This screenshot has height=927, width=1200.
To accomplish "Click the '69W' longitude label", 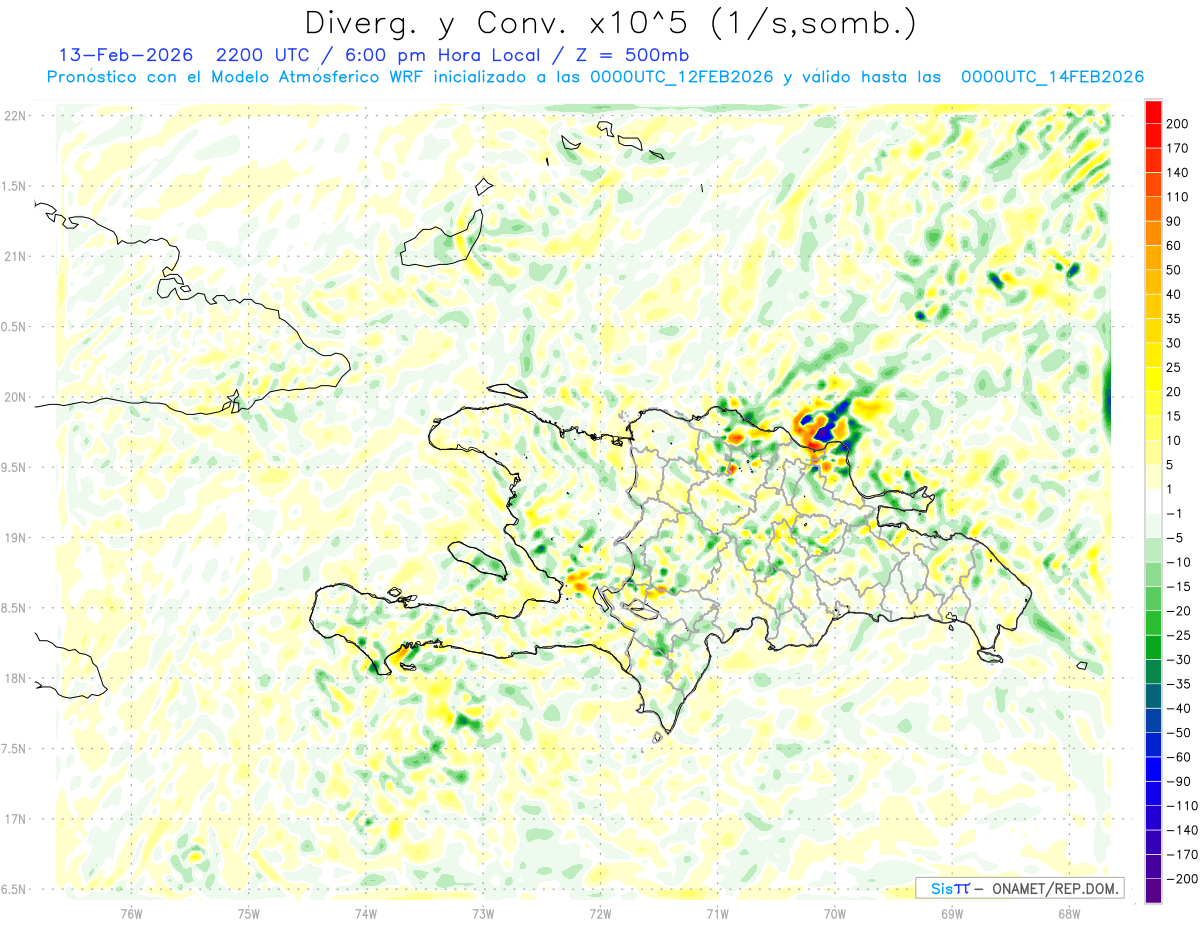I will (952, 913).
